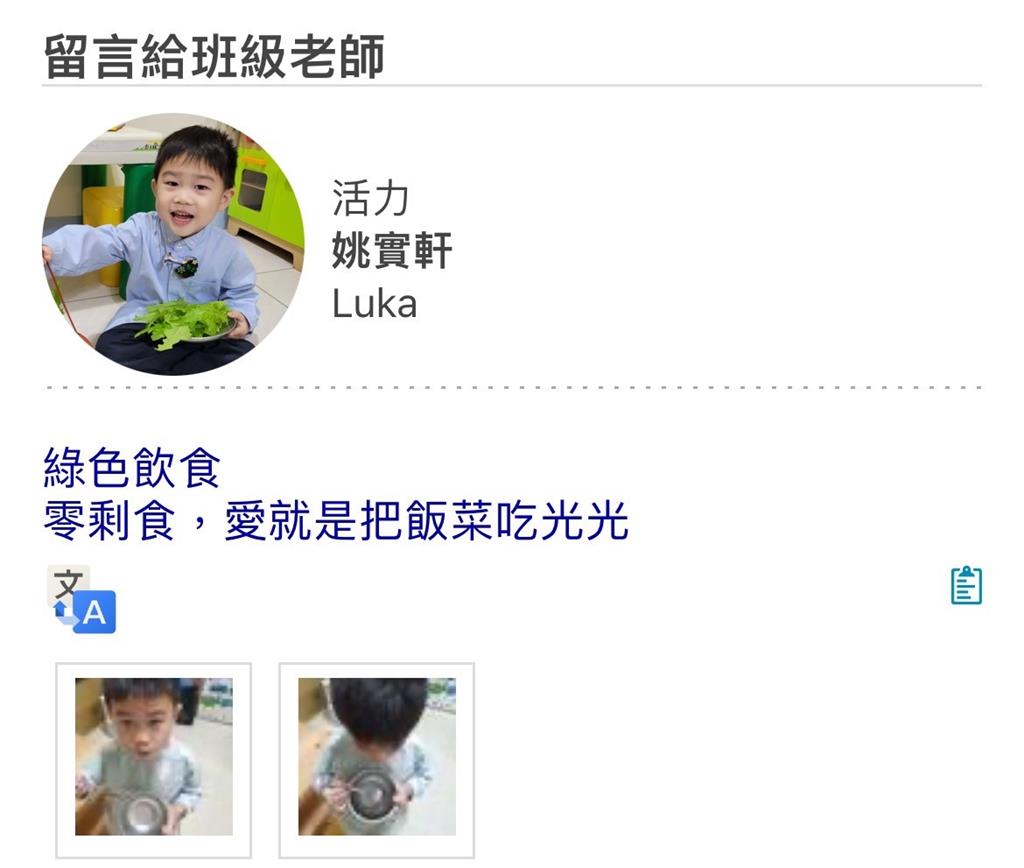Select the student name 姚實軒
Image resolution: width=1024 pixels, height=868 pixels.
392,251
